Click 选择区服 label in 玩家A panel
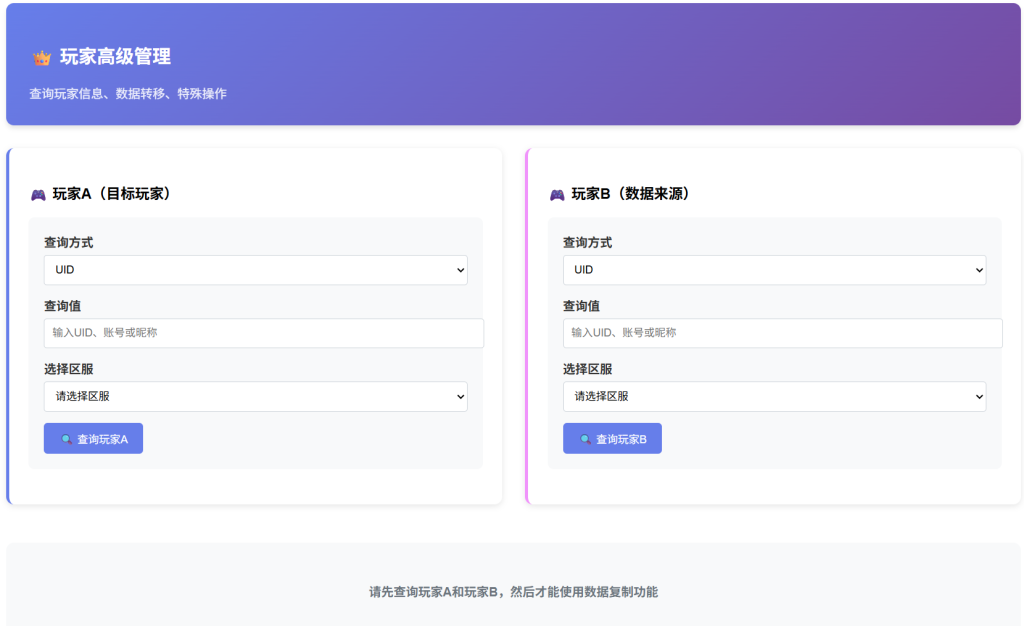1024x626 pixels. coord(69,369)
